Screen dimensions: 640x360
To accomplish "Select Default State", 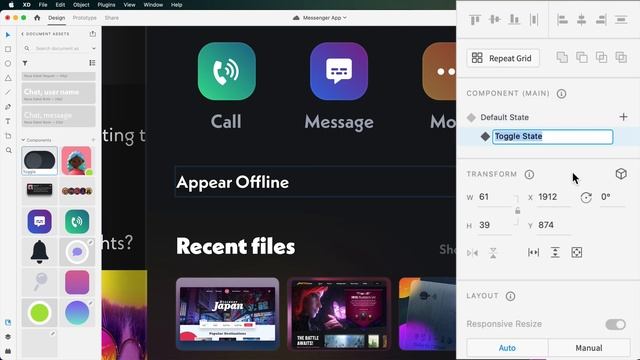I will pyautogui.click(x=504, y=118).
